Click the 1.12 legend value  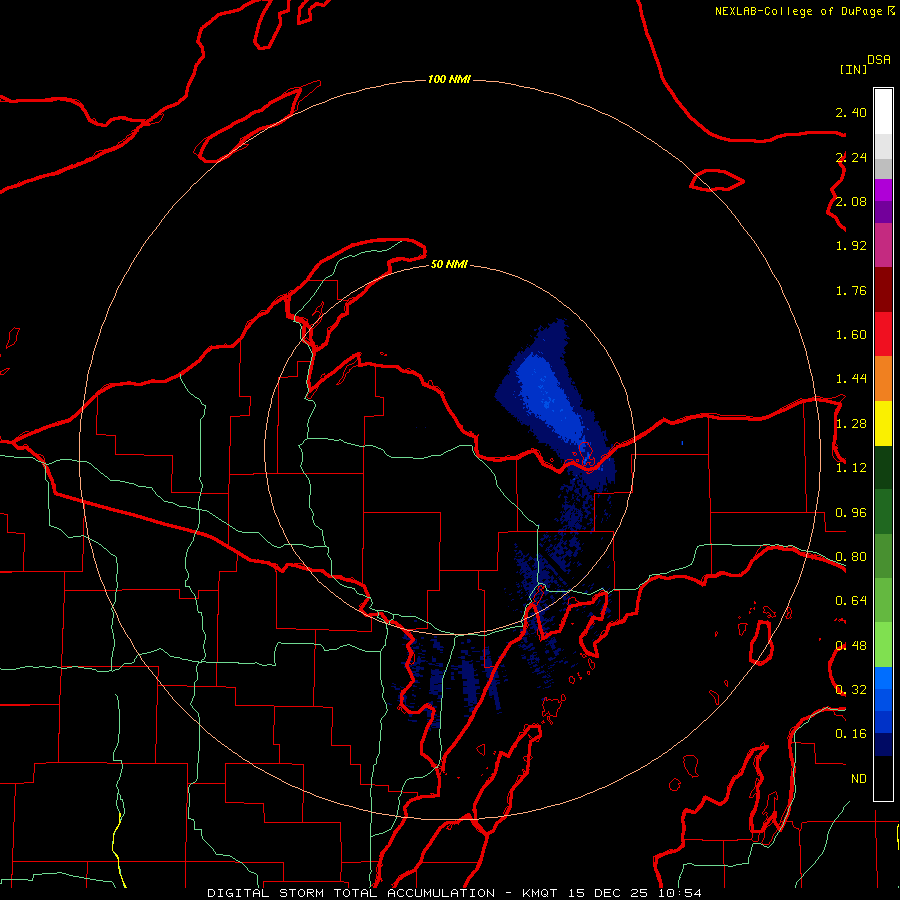point(851,468)
